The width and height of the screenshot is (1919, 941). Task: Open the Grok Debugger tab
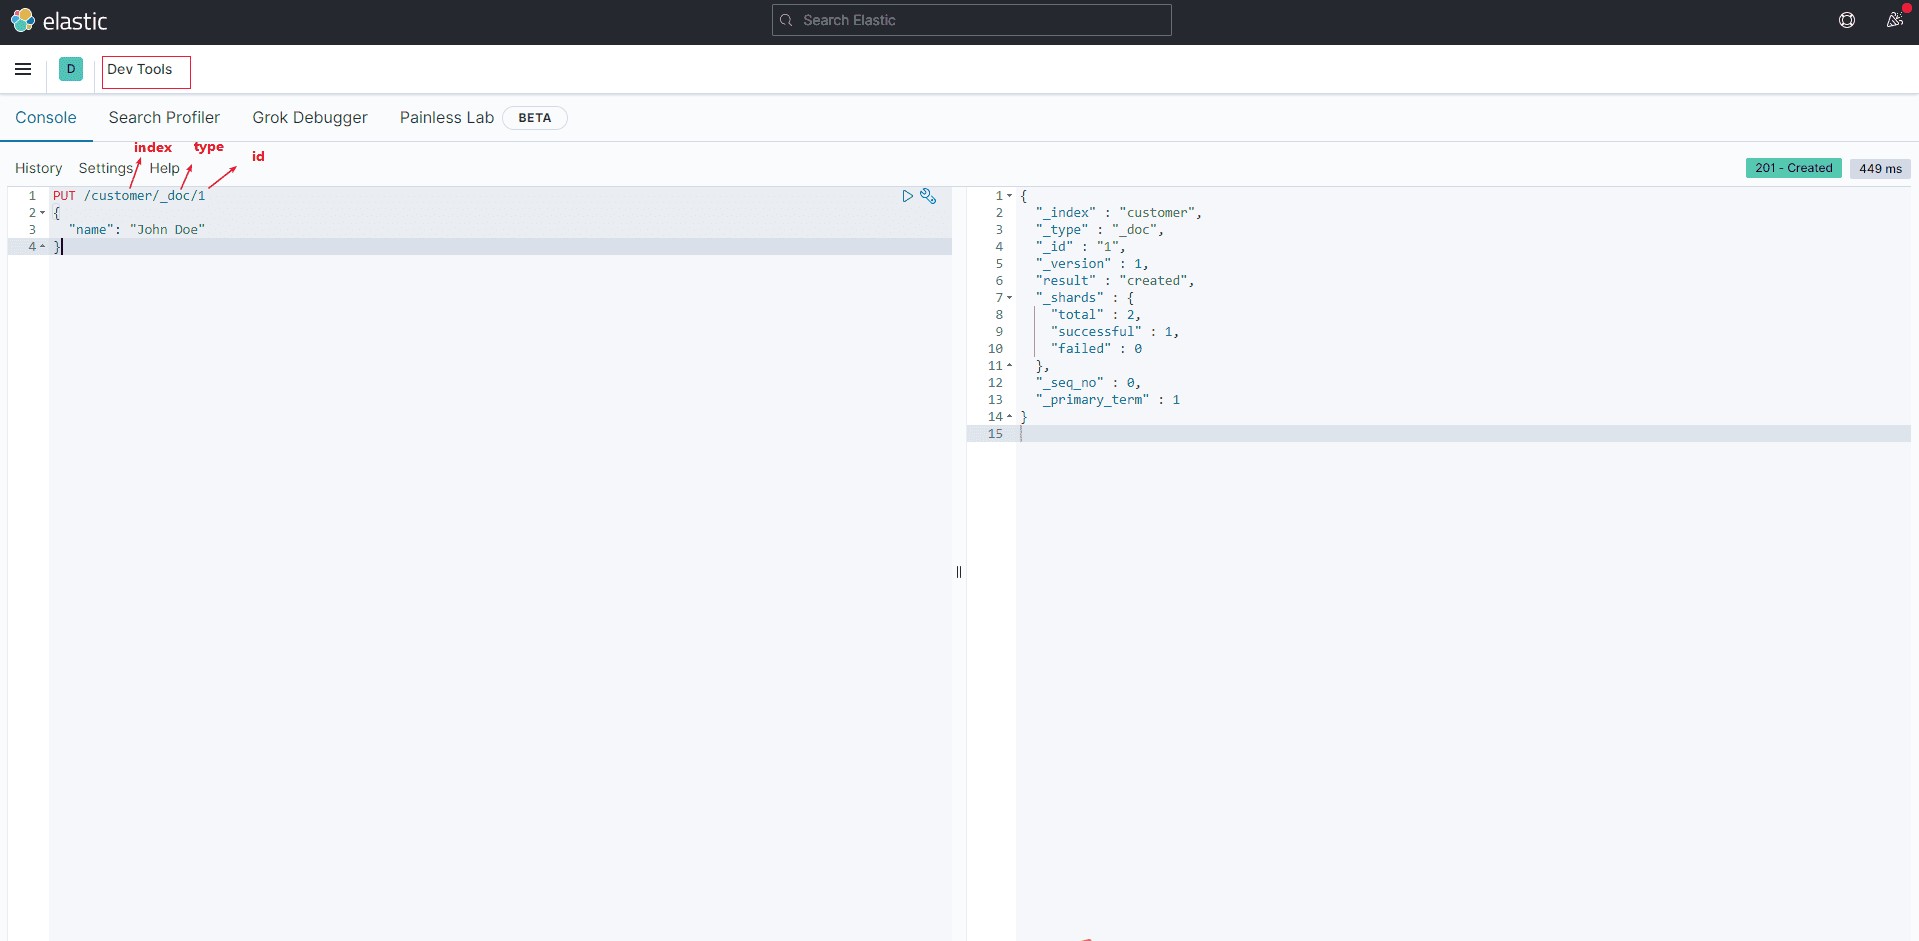tap(309, 117)
